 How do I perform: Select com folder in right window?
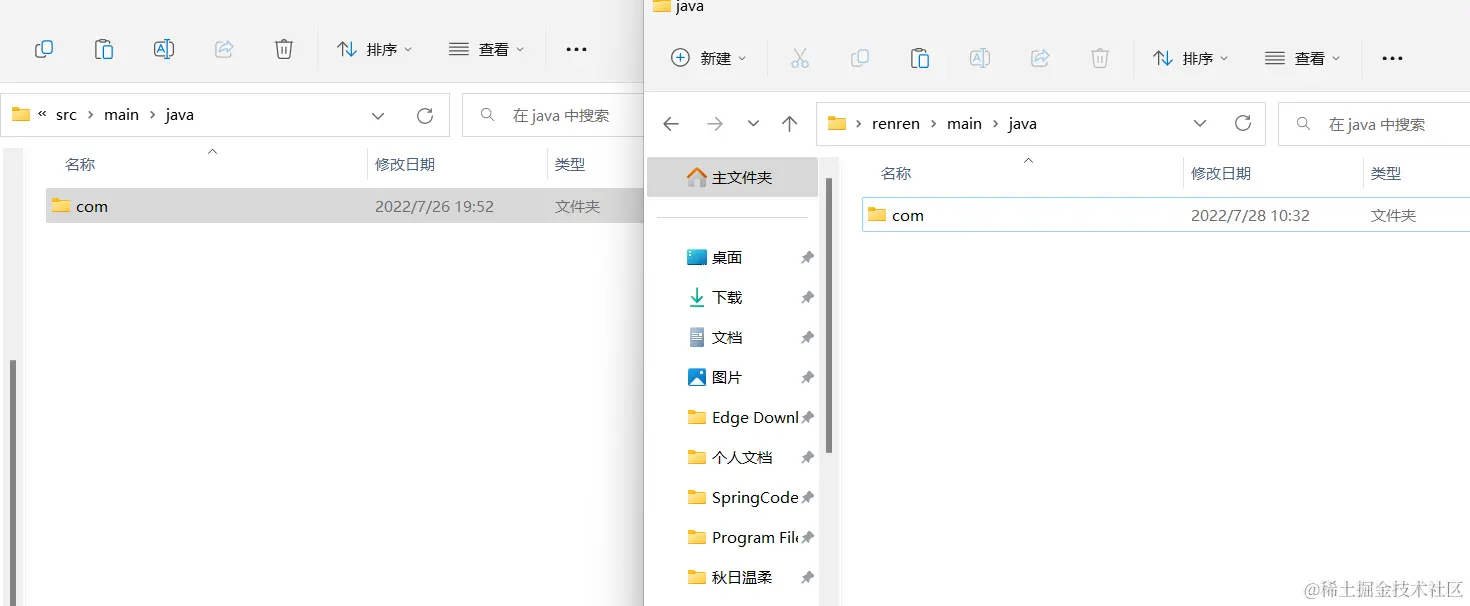tap(1165, 215)
